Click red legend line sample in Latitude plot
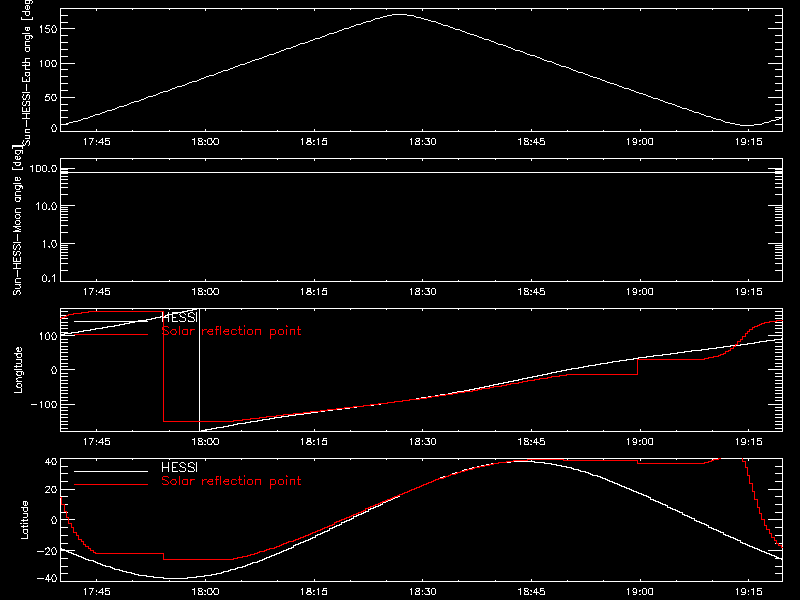The height and width of the screenshot is (600, 800). click(111, 484)
